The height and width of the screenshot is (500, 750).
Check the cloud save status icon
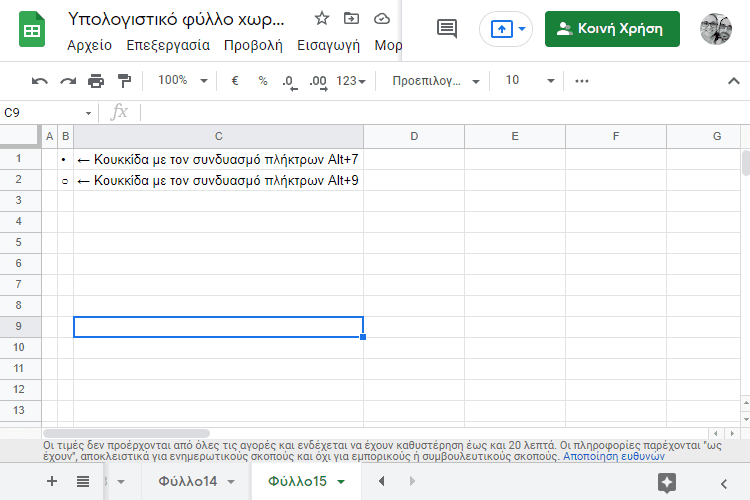pos(382,19)
